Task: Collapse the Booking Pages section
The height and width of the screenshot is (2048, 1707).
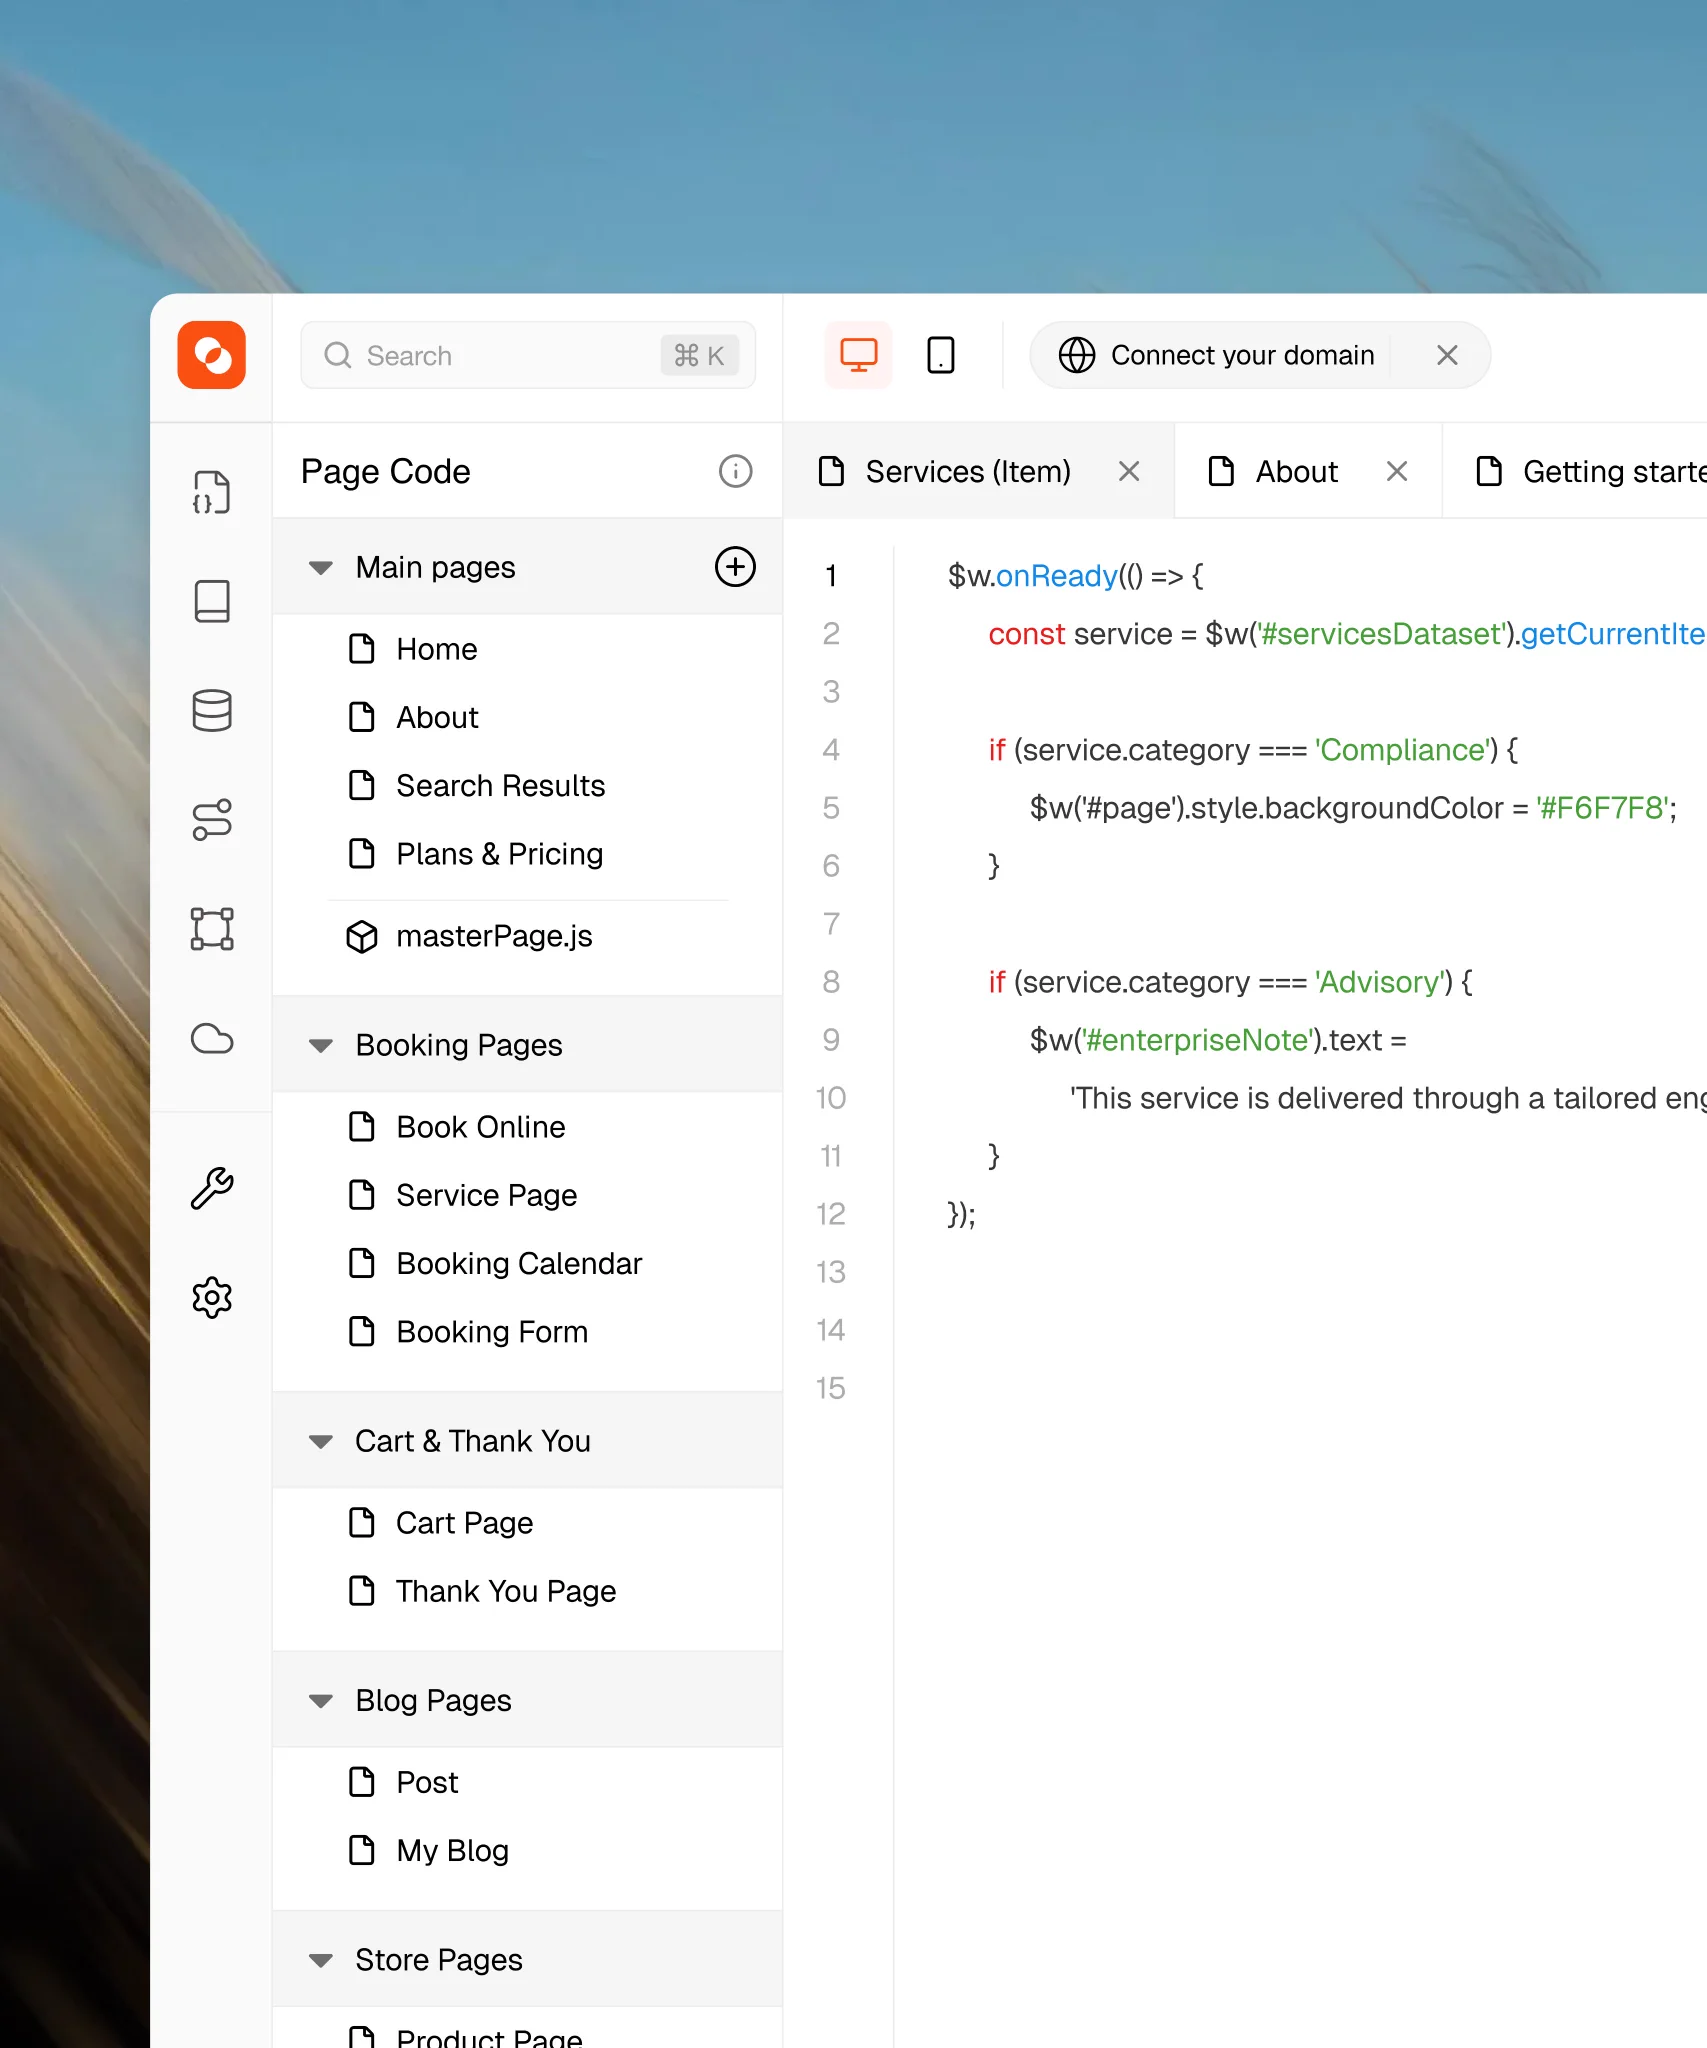Action: click(320, 1046)
